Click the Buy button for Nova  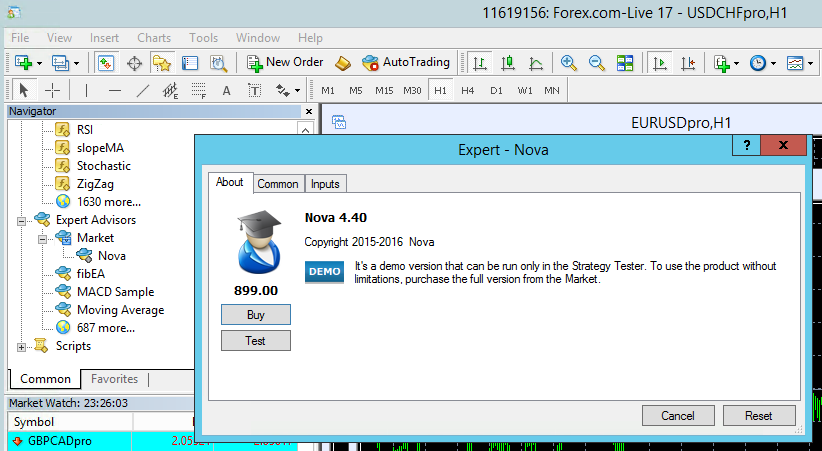256,315
